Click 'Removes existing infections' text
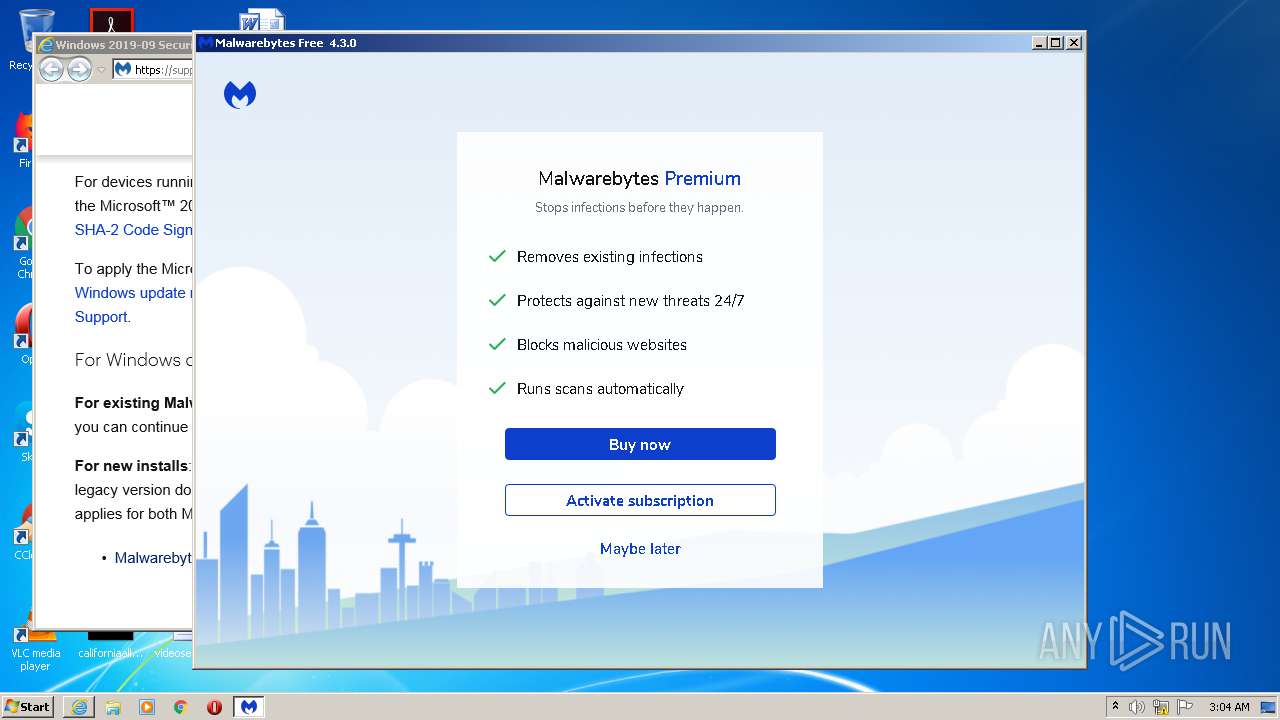 (x=610, y=257)
